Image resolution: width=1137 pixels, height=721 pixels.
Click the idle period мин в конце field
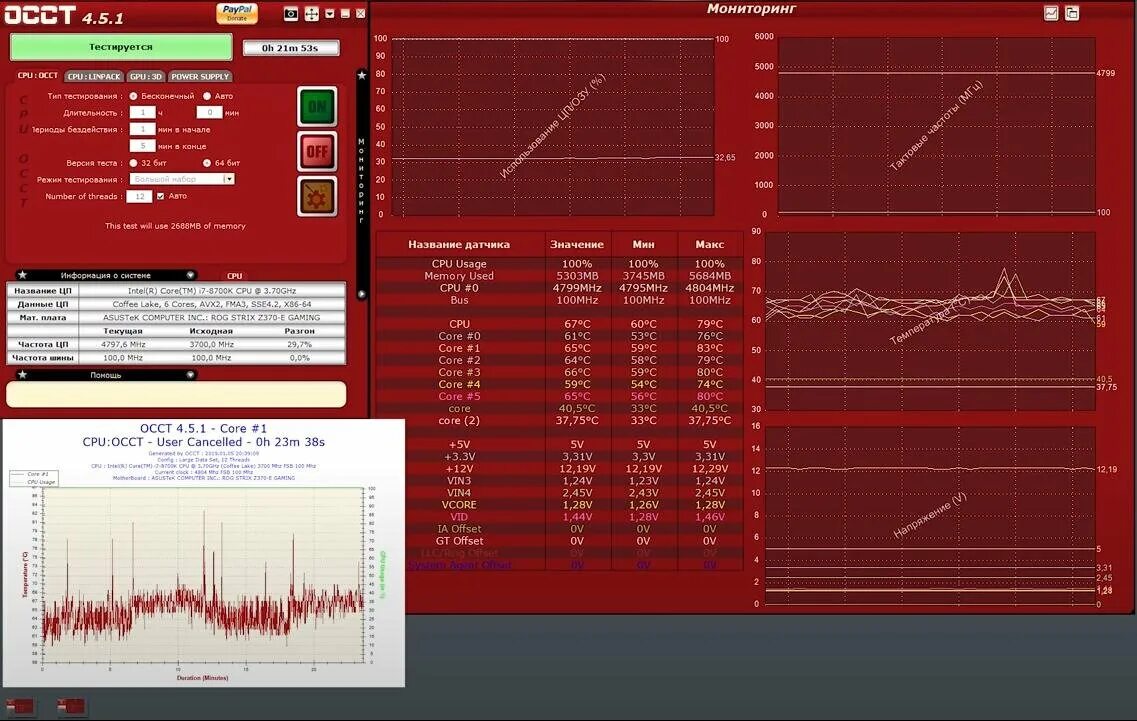pos(142,146)
